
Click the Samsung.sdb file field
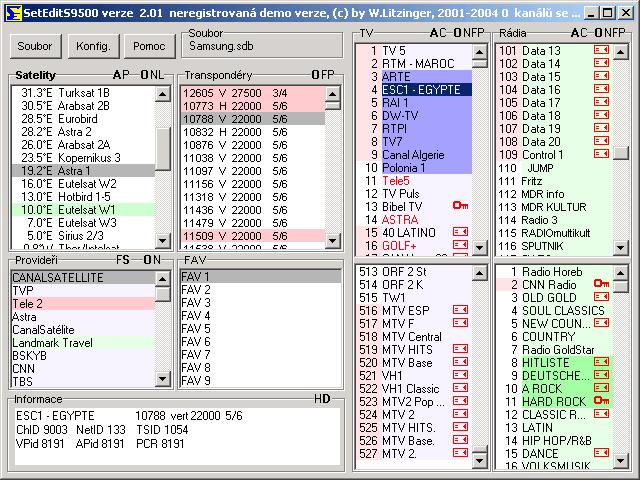262,46
